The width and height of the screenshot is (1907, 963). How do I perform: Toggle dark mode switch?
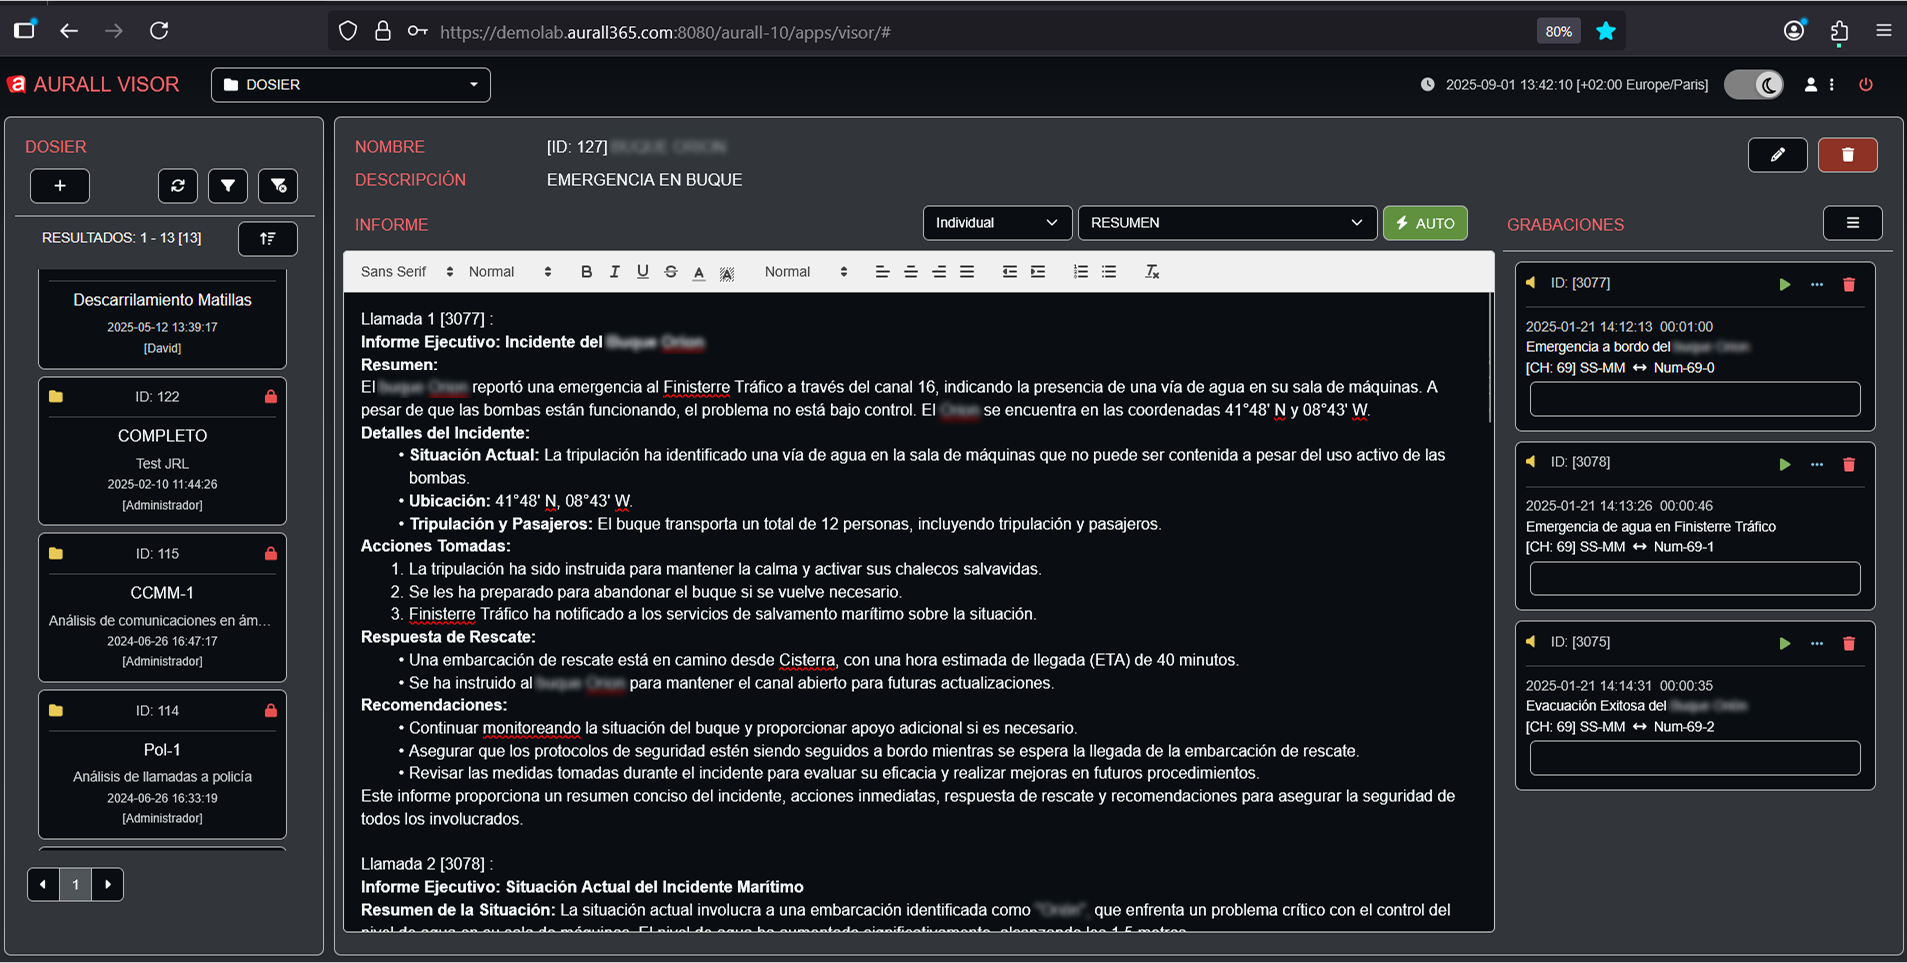[x=1753, y=85]
